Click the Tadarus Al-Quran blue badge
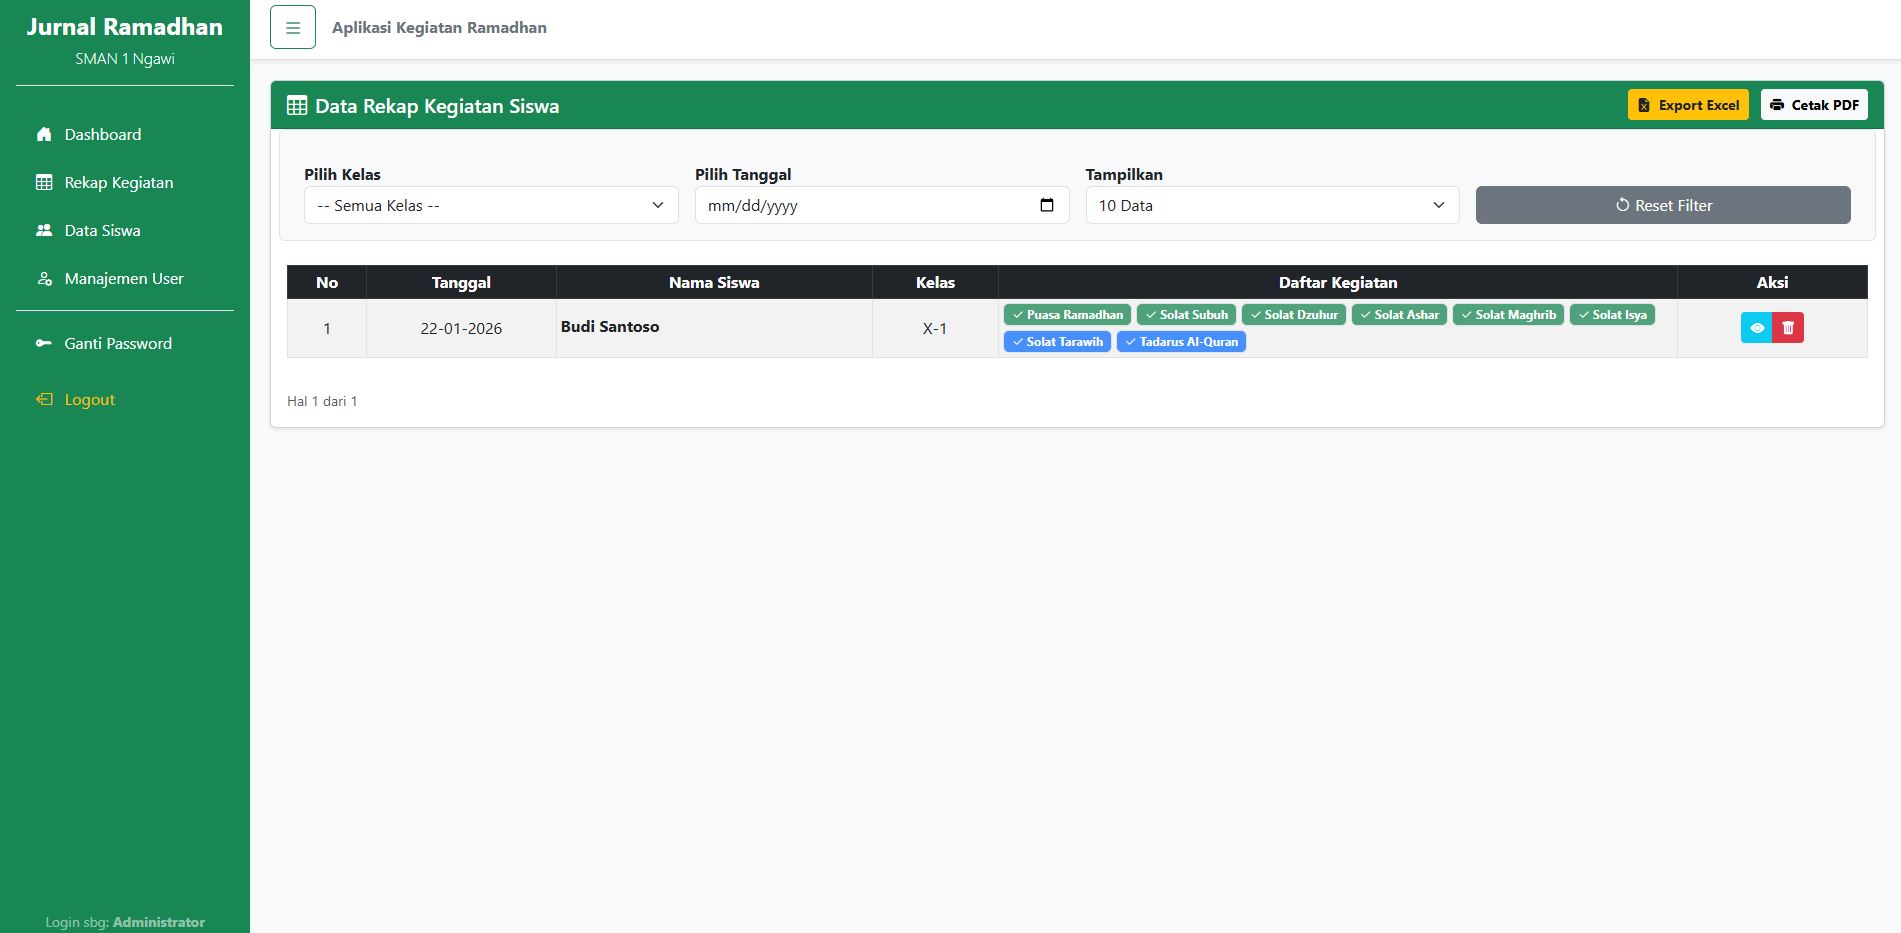The image size is (1901, 933). click(1180, 342)
